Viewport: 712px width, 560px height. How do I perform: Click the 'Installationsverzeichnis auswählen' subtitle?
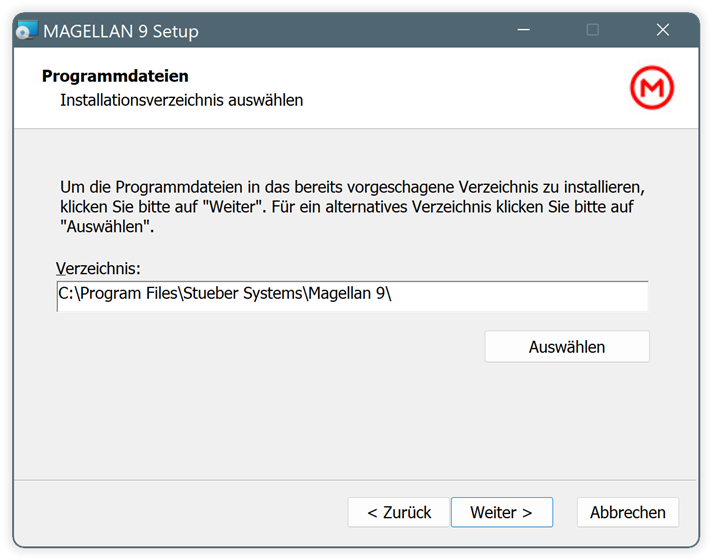182,100
